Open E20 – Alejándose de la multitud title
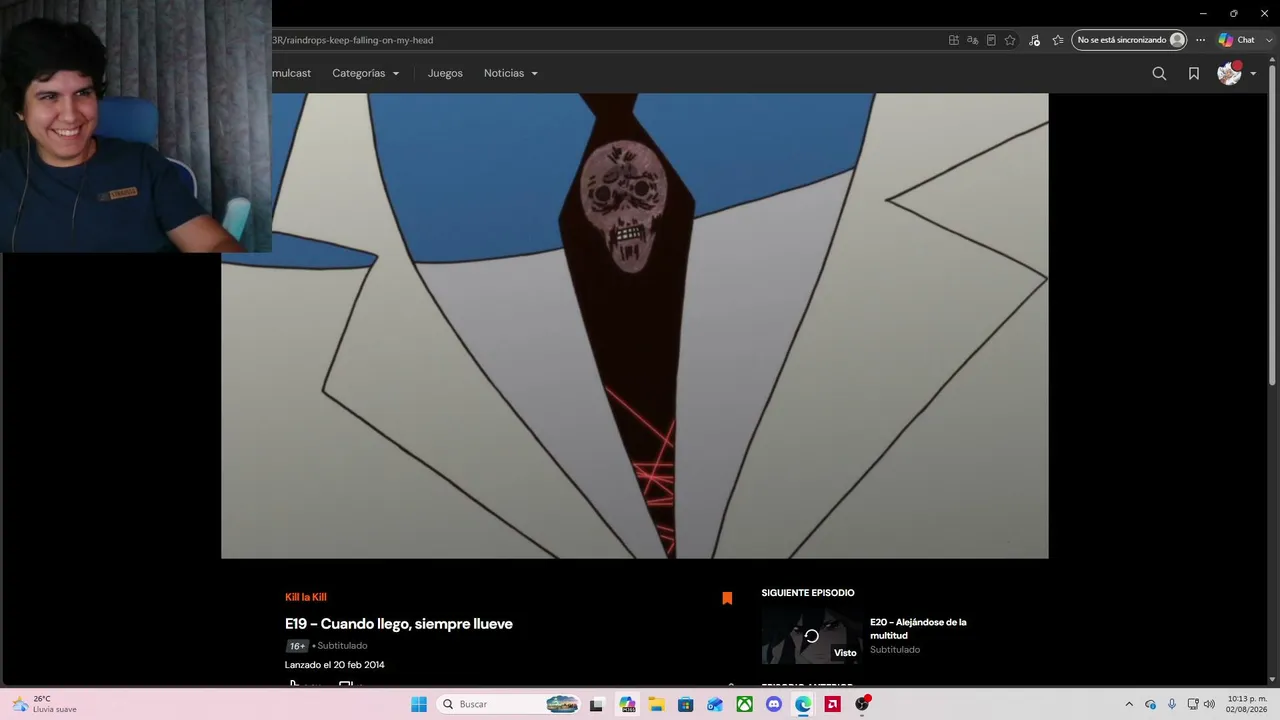 [918, 628]
